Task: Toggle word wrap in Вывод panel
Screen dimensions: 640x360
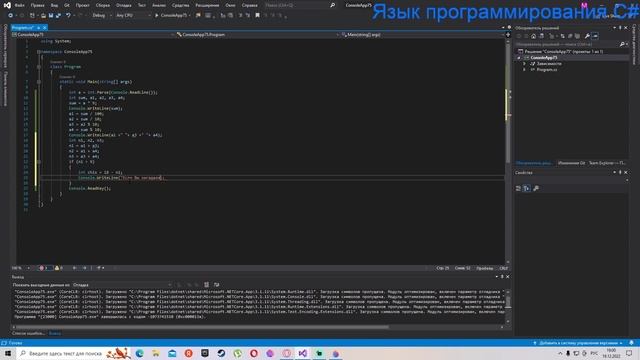Action: pyautogui.click(x=216, y=285)
